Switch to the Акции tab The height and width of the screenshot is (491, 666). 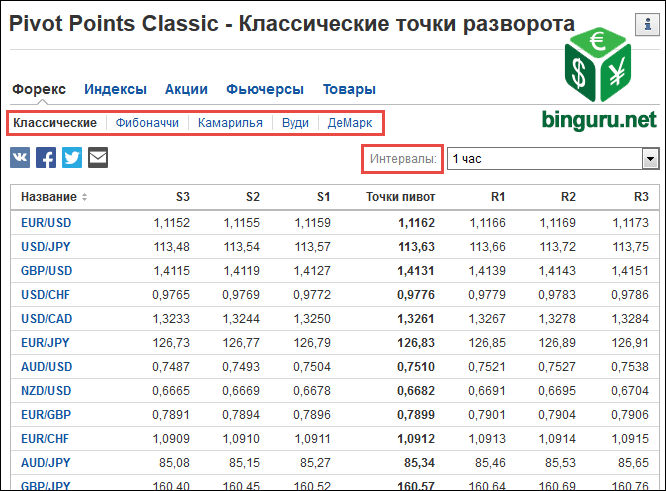[x=186, y=89]
